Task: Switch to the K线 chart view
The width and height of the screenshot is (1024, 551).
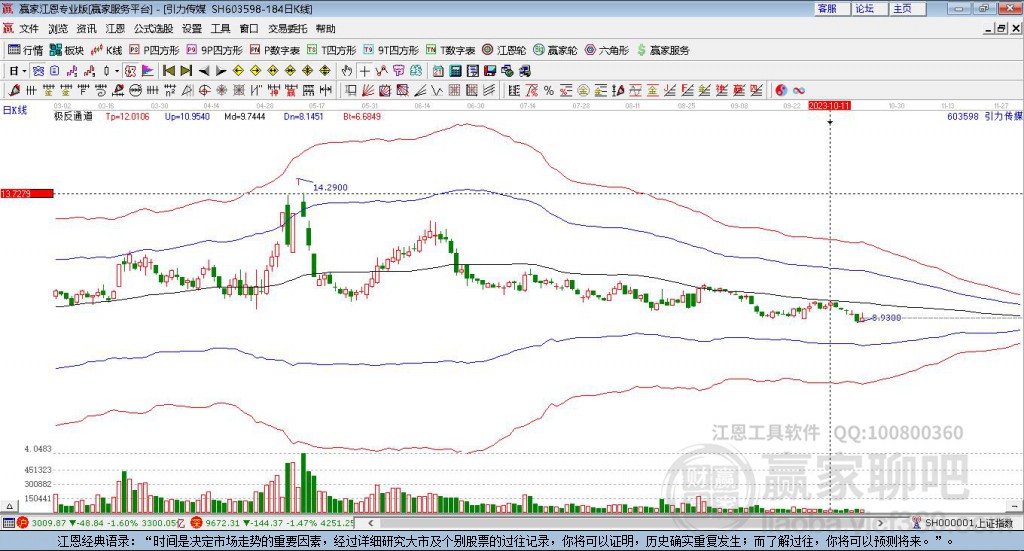Action: 107,50
